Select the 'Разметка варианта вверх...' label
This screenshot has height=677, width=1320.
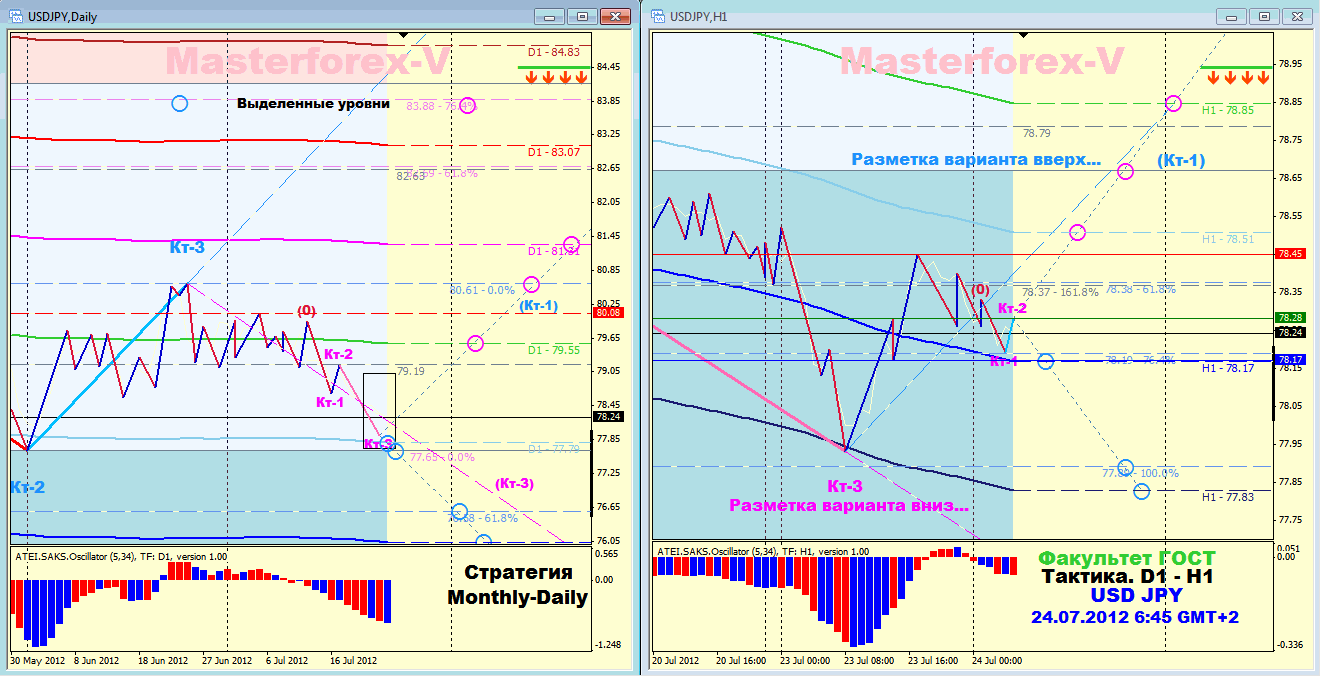(976, 159)
